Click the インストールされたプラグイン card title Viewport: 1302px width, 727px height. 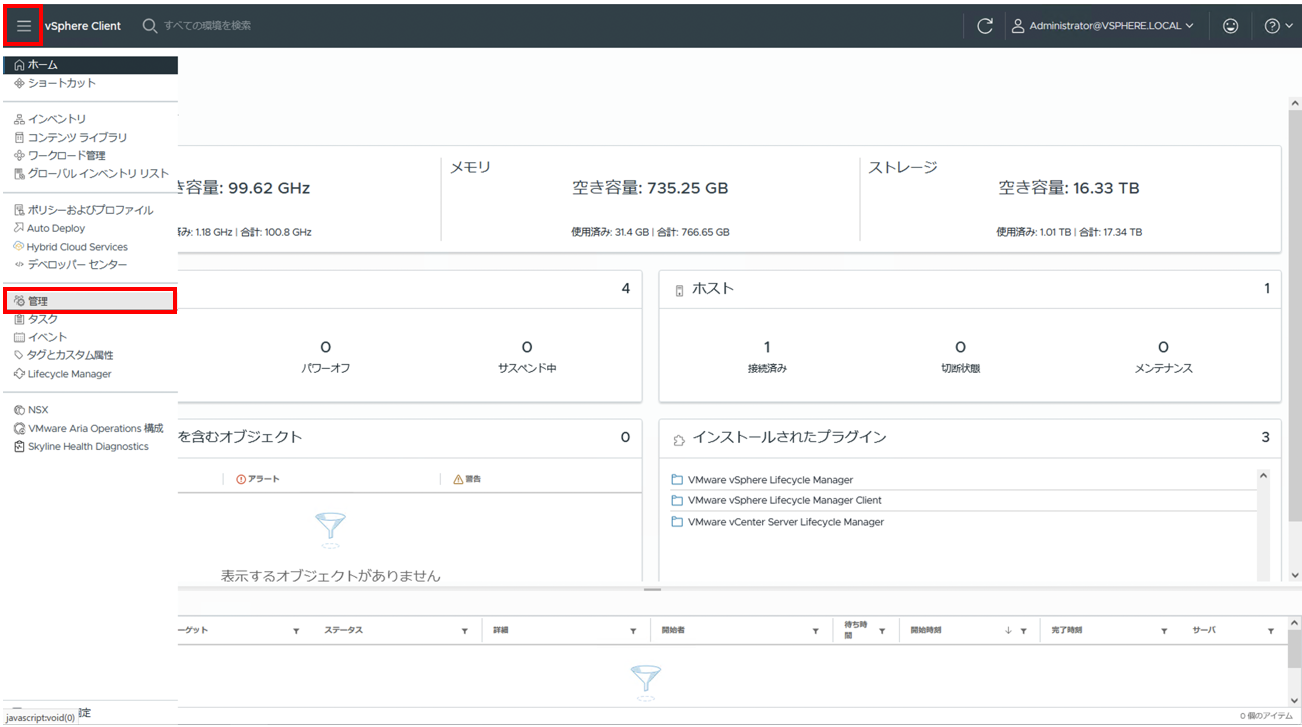click(x=789, y=437)
